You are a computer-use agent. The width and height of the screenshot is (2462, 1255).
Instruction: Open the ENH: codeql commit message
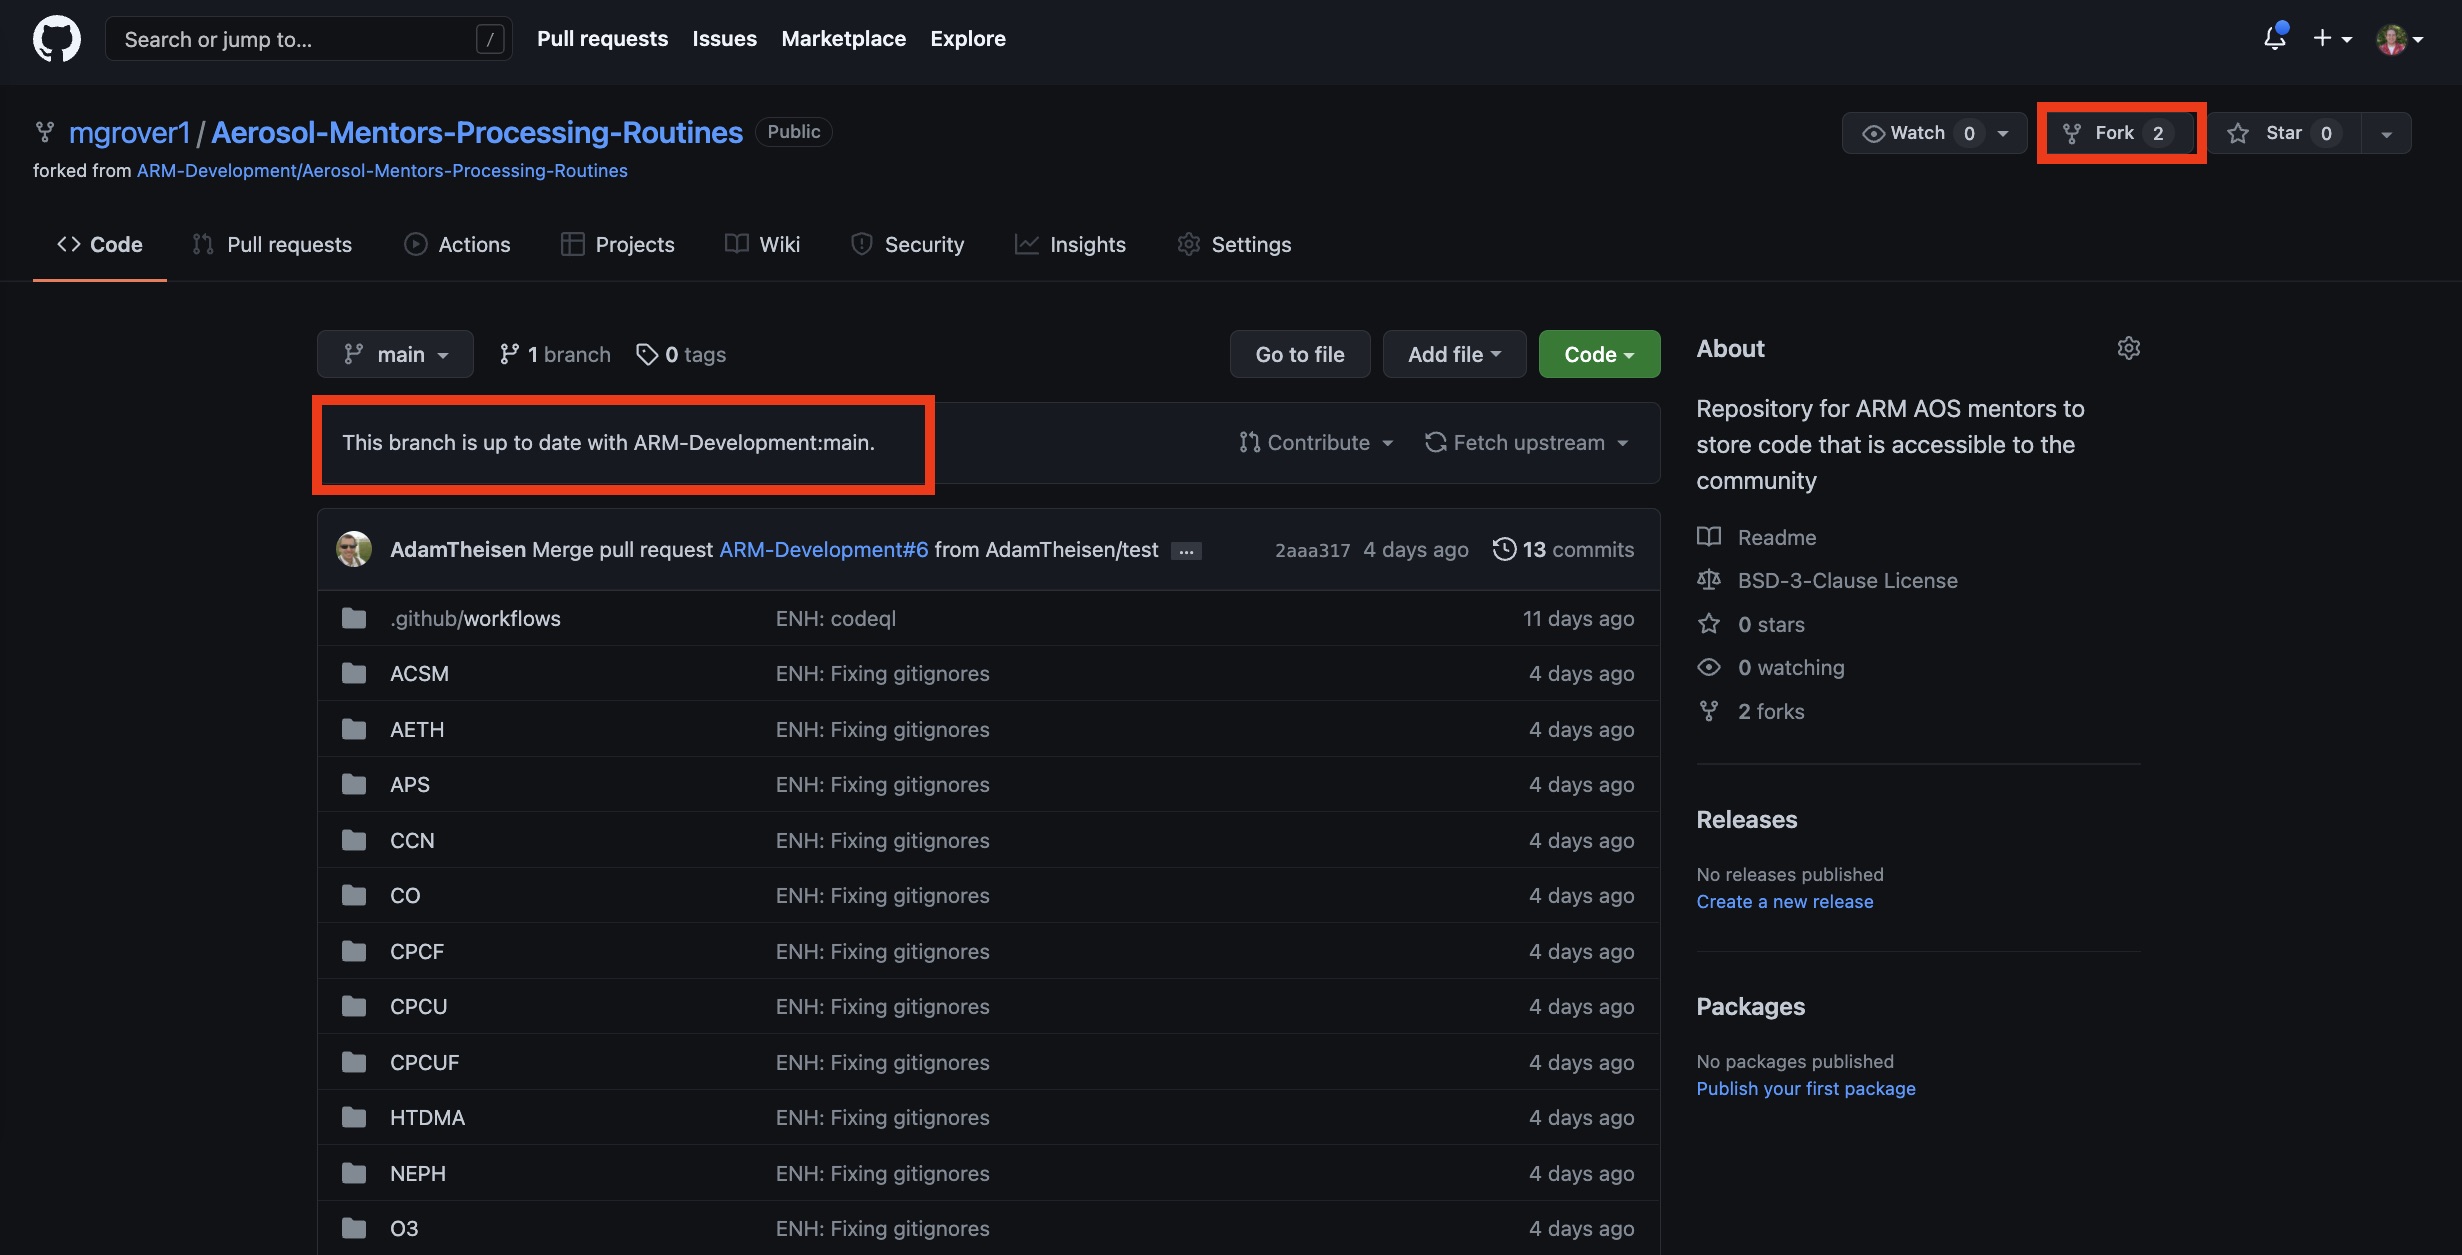click(x=835, y=618)
